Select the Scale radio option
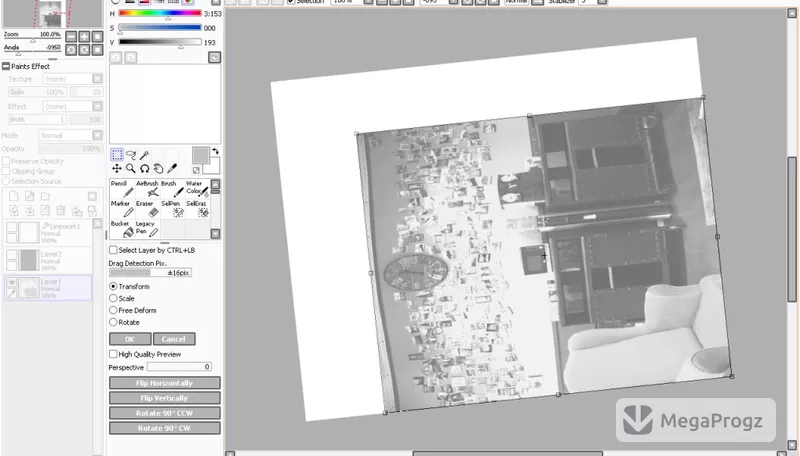The image size is (800, 456). [113, 298]
